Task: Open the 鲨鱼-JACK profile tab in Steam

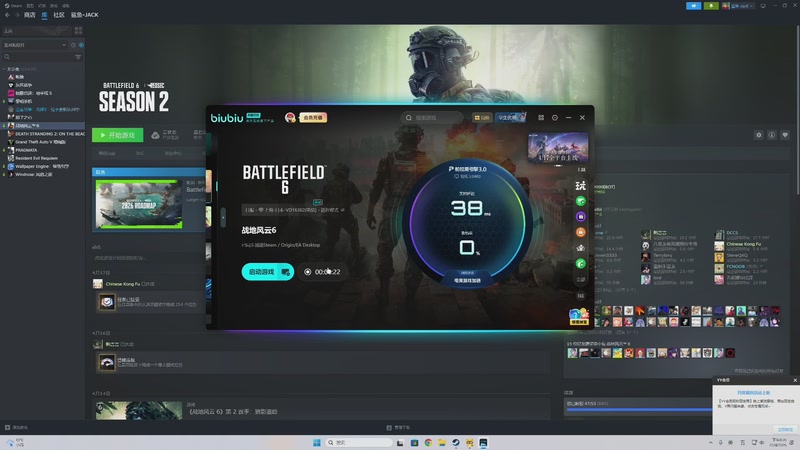Action: pos(85,15)
